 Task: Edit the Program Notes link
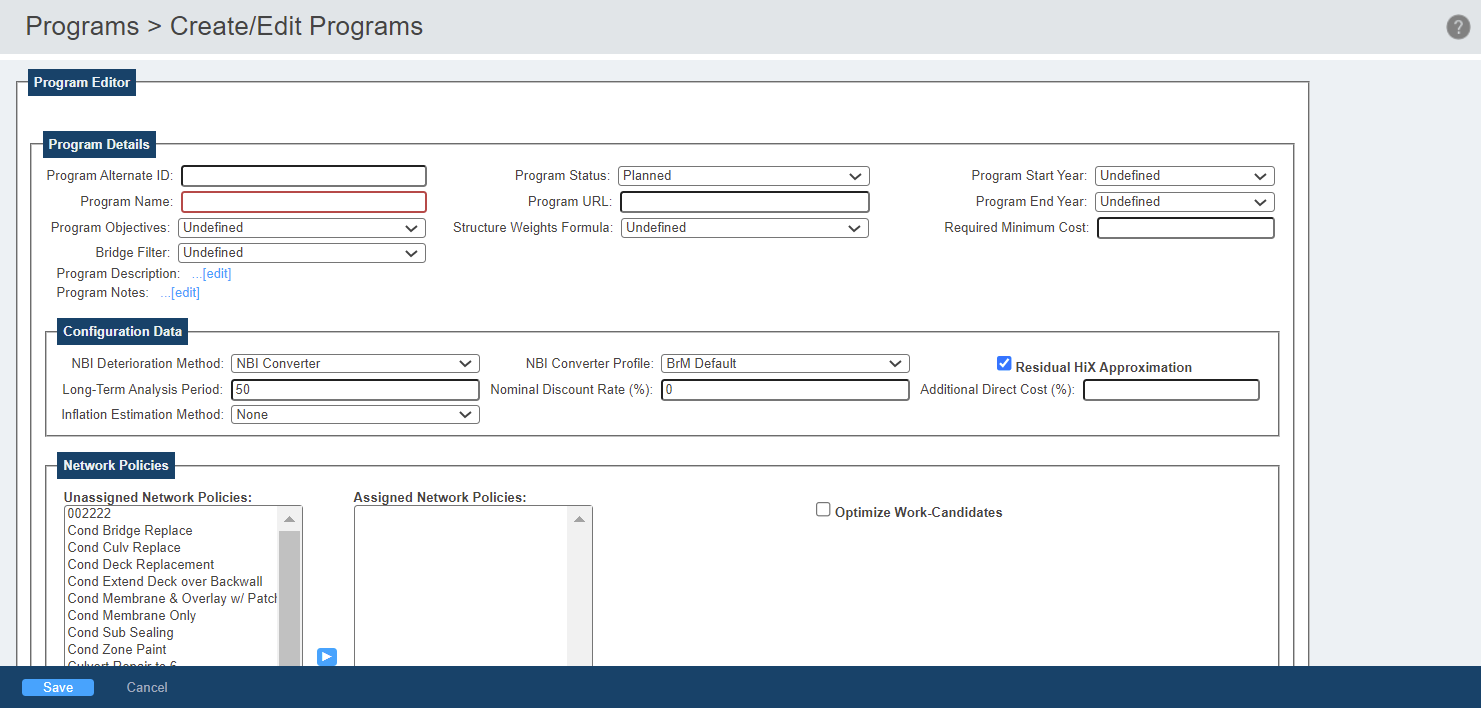tap(185, 293)
